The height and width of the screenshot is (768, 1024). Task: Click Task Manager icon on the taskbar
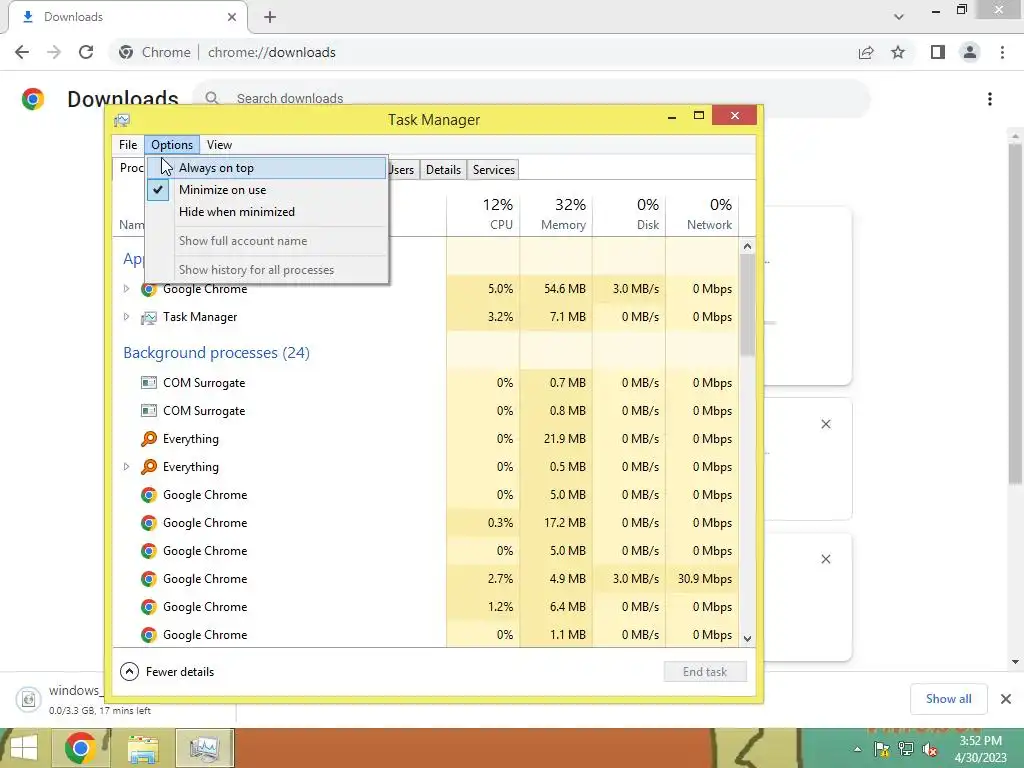tap(205, 748)
